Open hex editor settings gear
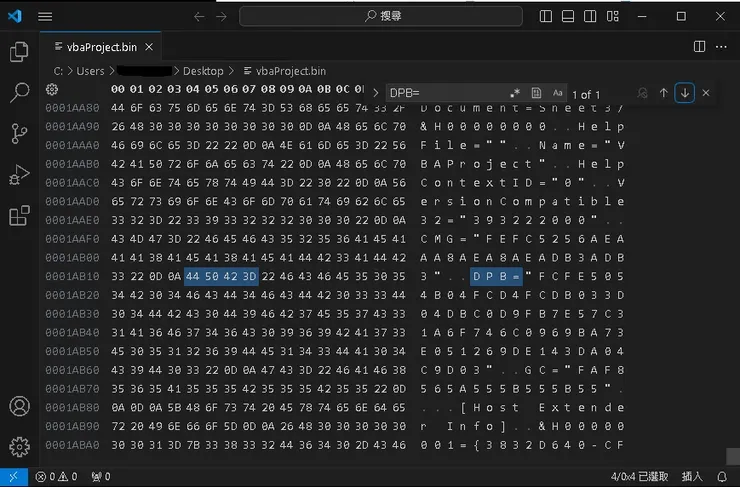 pyautogui.click(x=52, y=89)
